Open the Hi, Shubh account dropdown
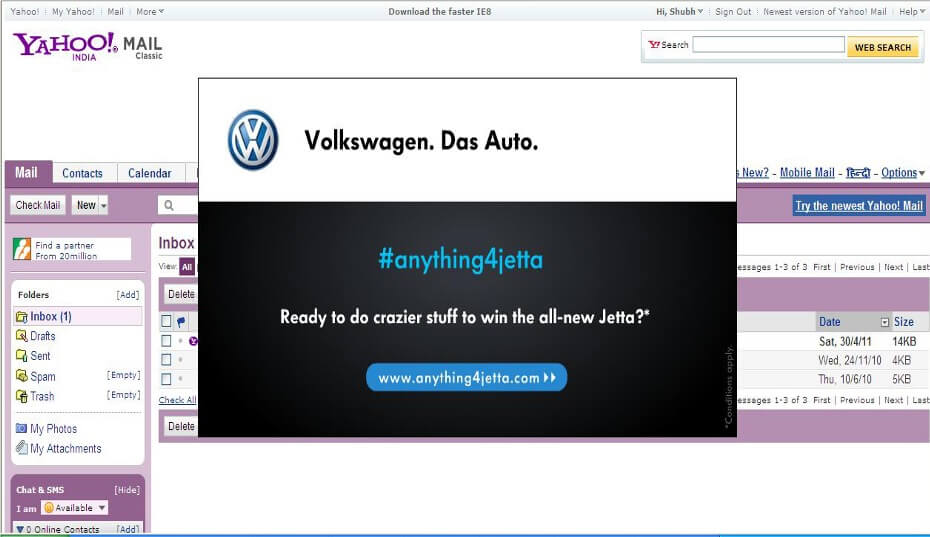The image size is (930, 537). coord(680,11)
